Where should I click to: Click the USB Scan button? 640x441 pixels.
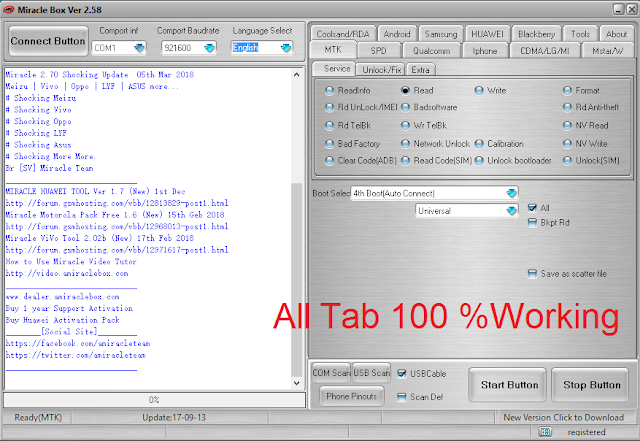[371, 373]
